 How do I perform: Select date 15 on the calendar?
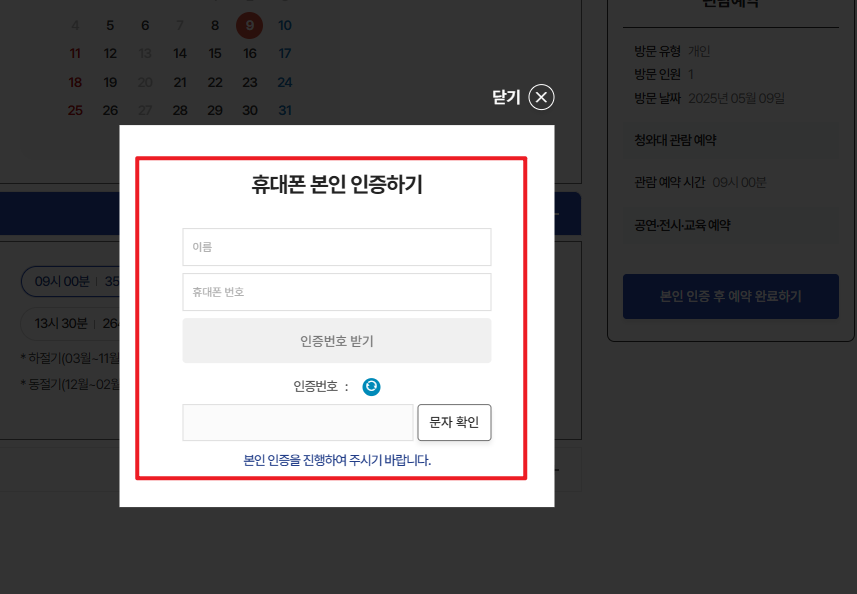pyautogui.click(x=214, y=53)
